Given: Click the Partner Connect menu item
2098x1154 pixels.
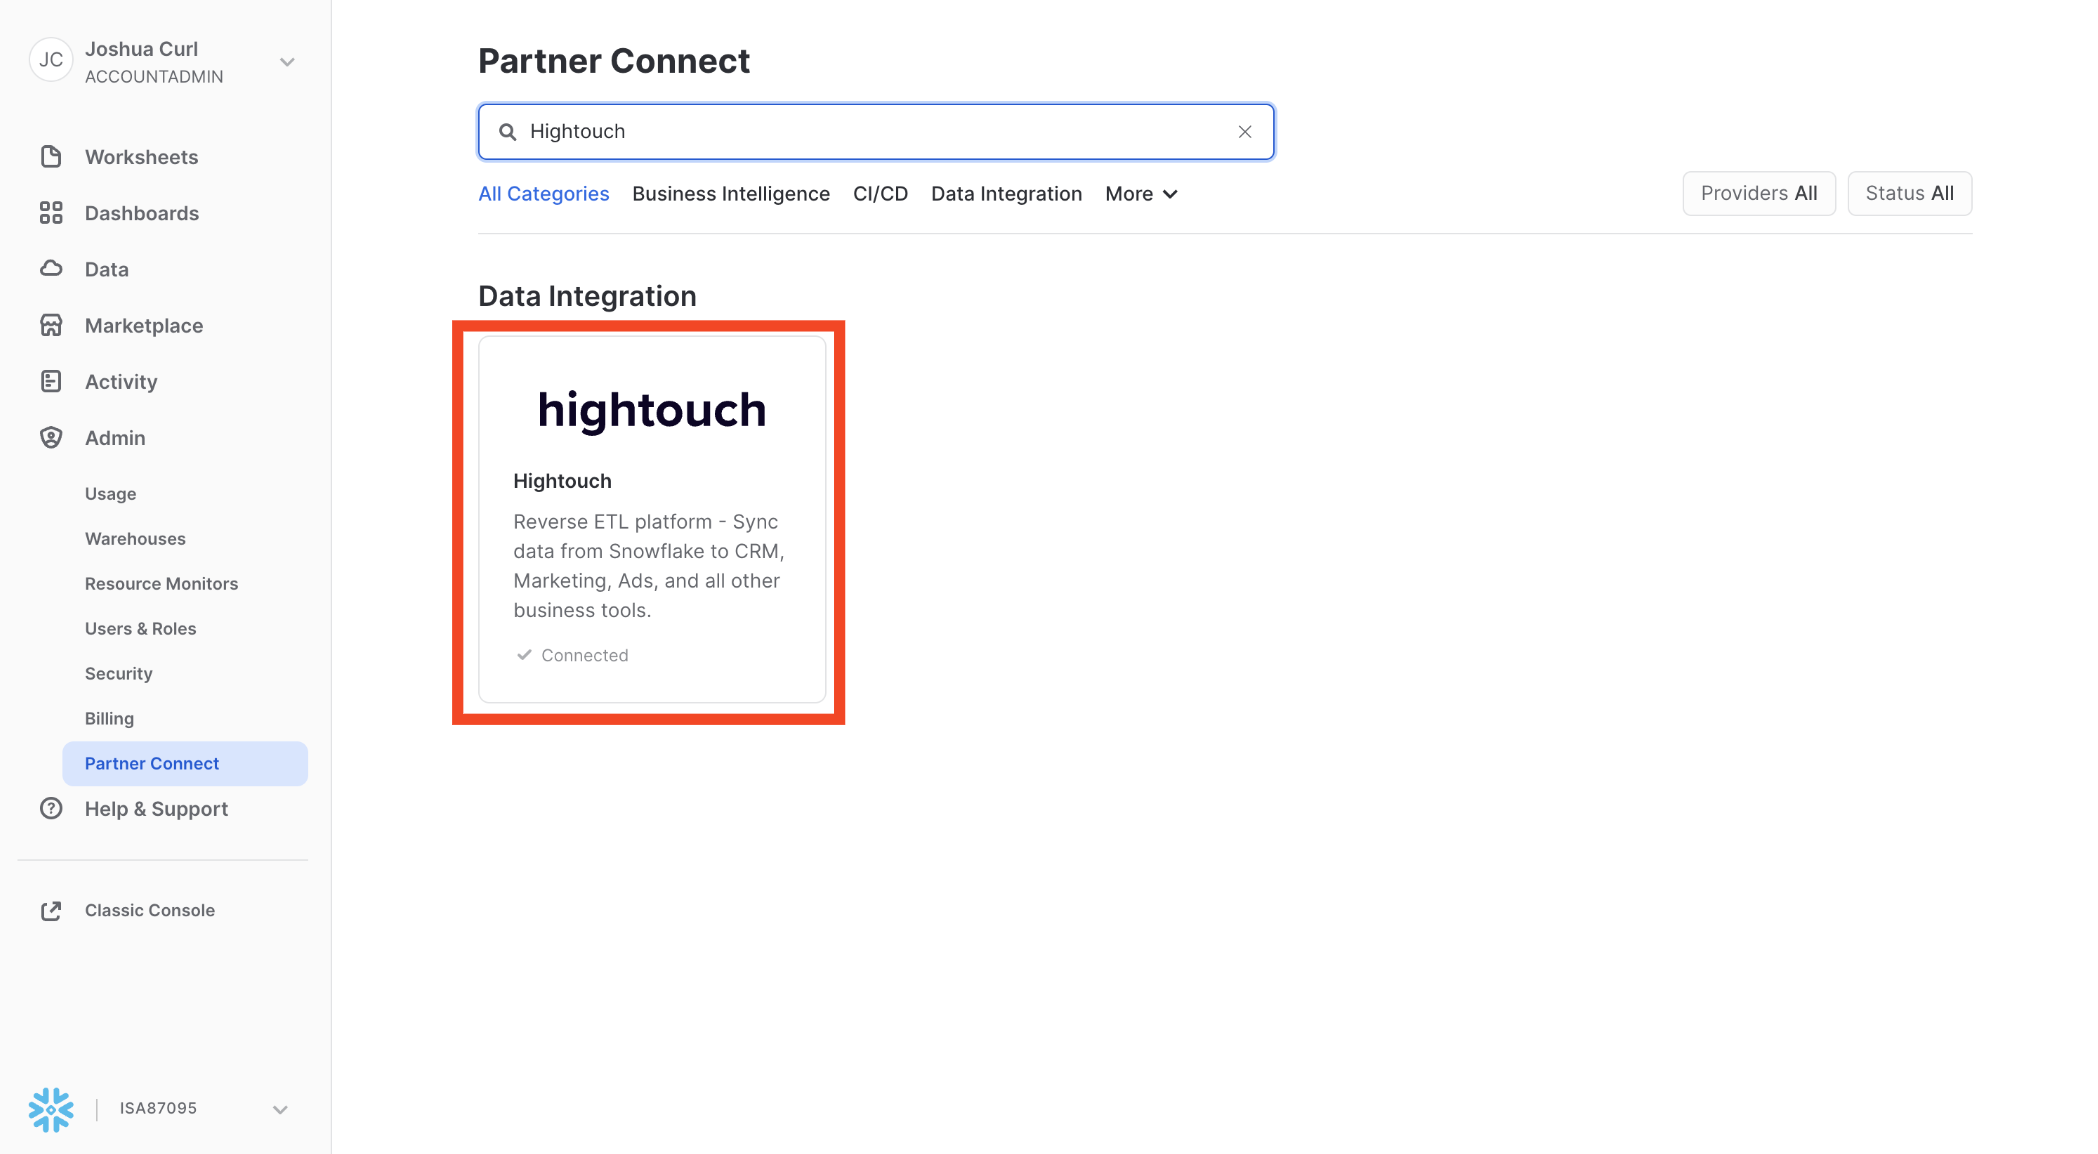Looking at the screenshot, I should point(152,763).
